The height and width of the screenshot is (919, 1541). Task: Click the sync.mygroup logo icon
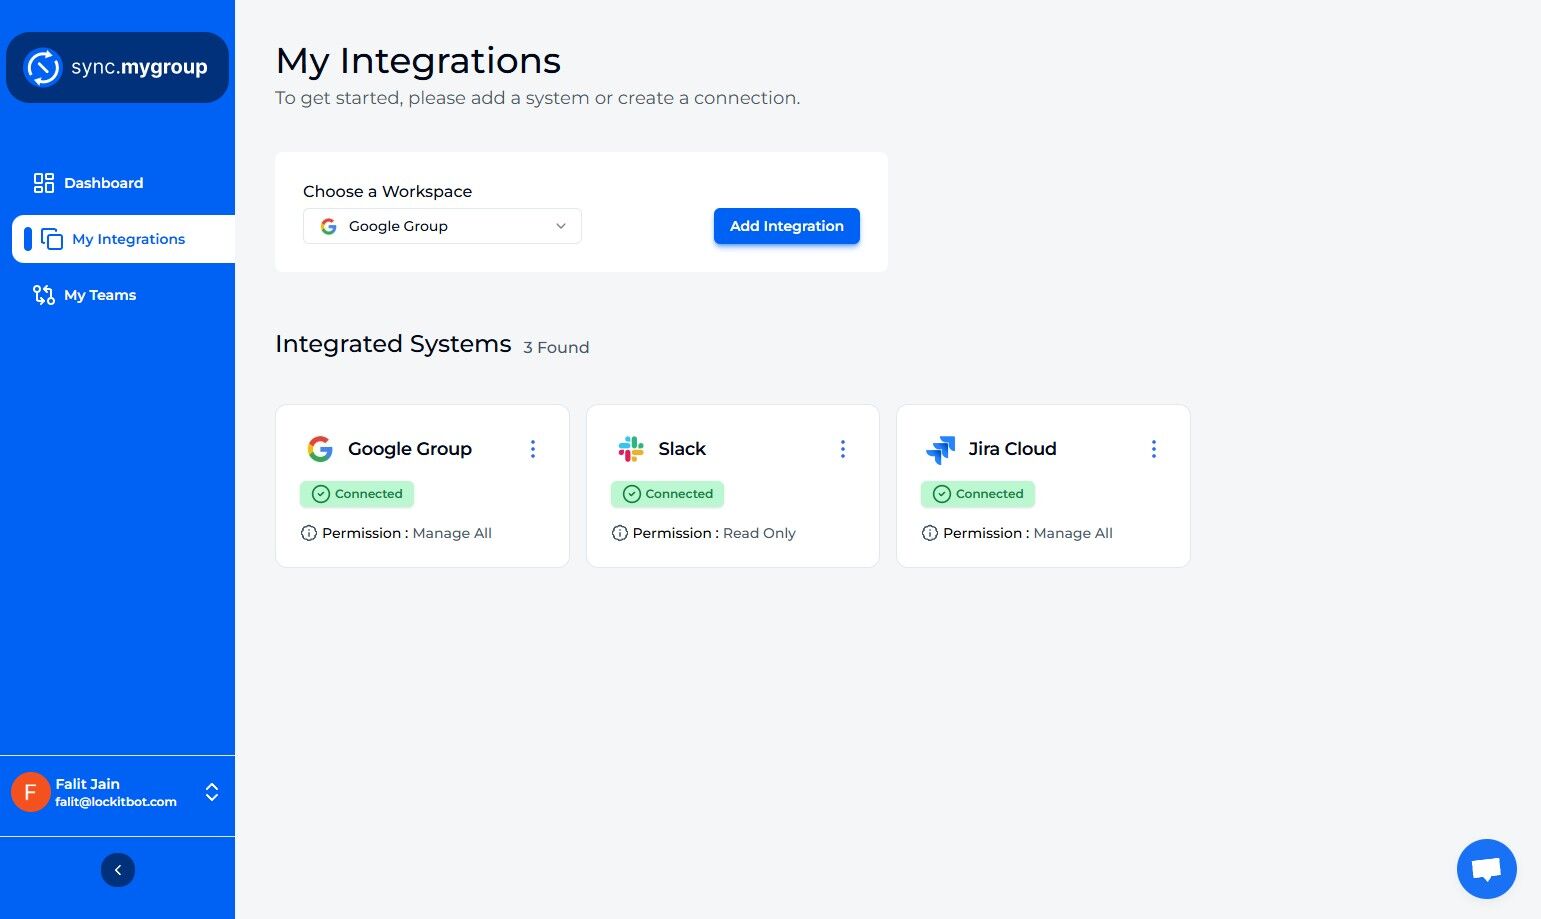pyautogui.click(x=43, y=67)
